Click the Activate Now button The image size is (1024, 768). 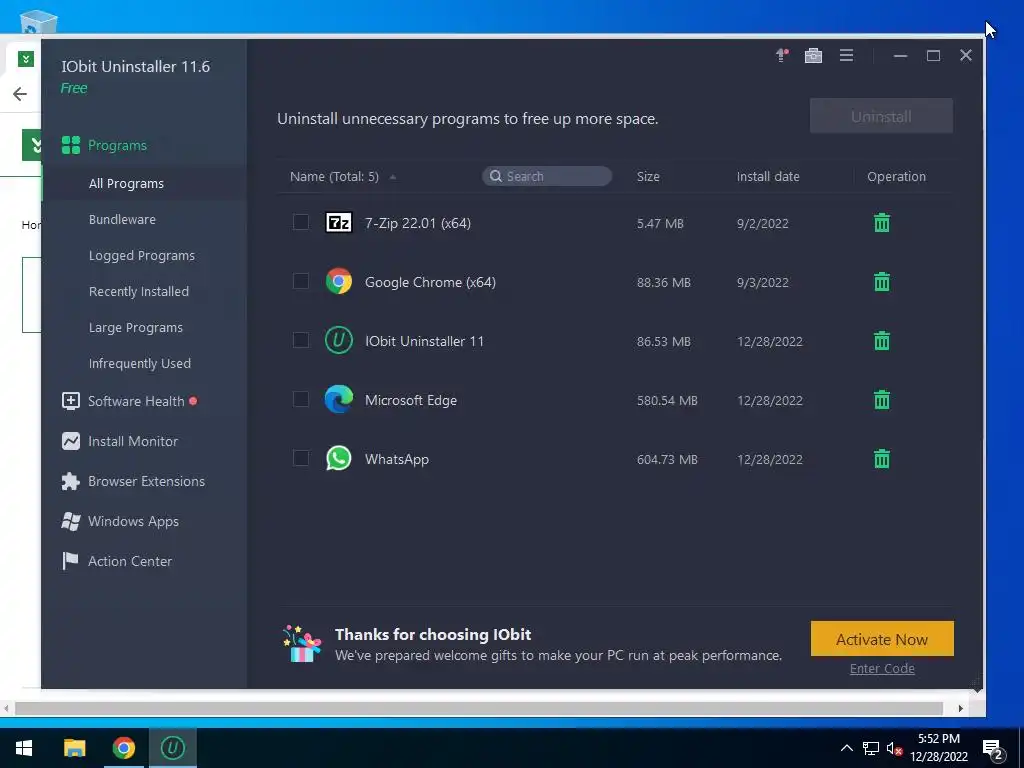pyautogui.click(x=882, y=639)
